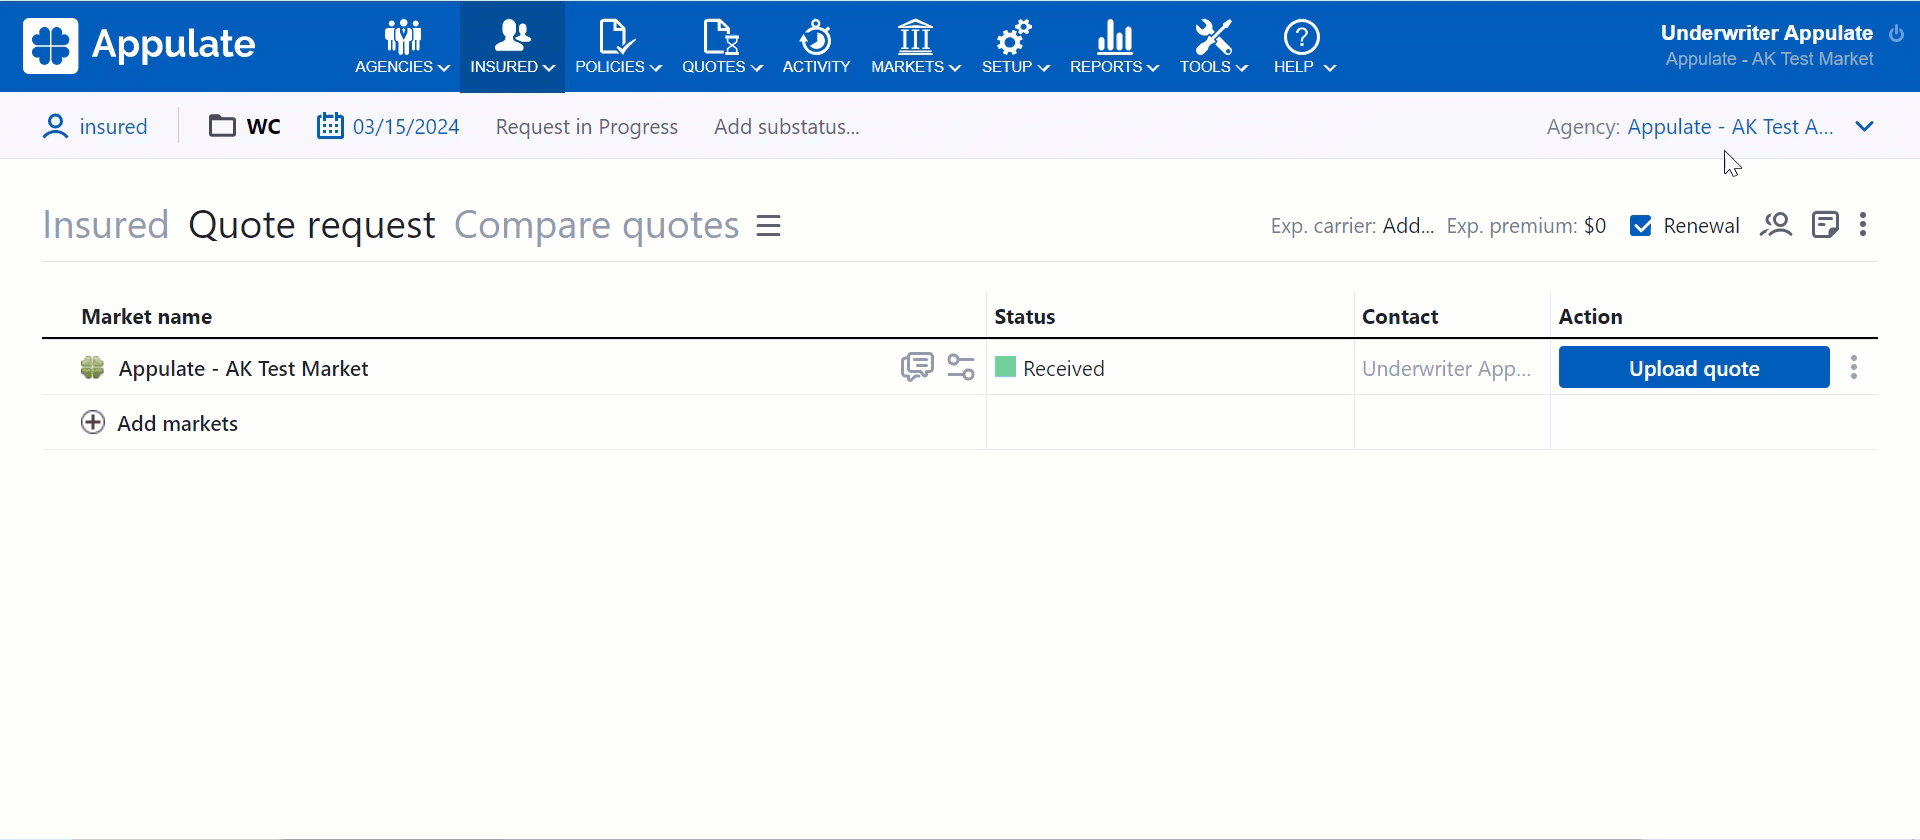Uncheck the Renewal checkbox
This screenshot has width=1920, height=840.
click(x=1641, y=226)
